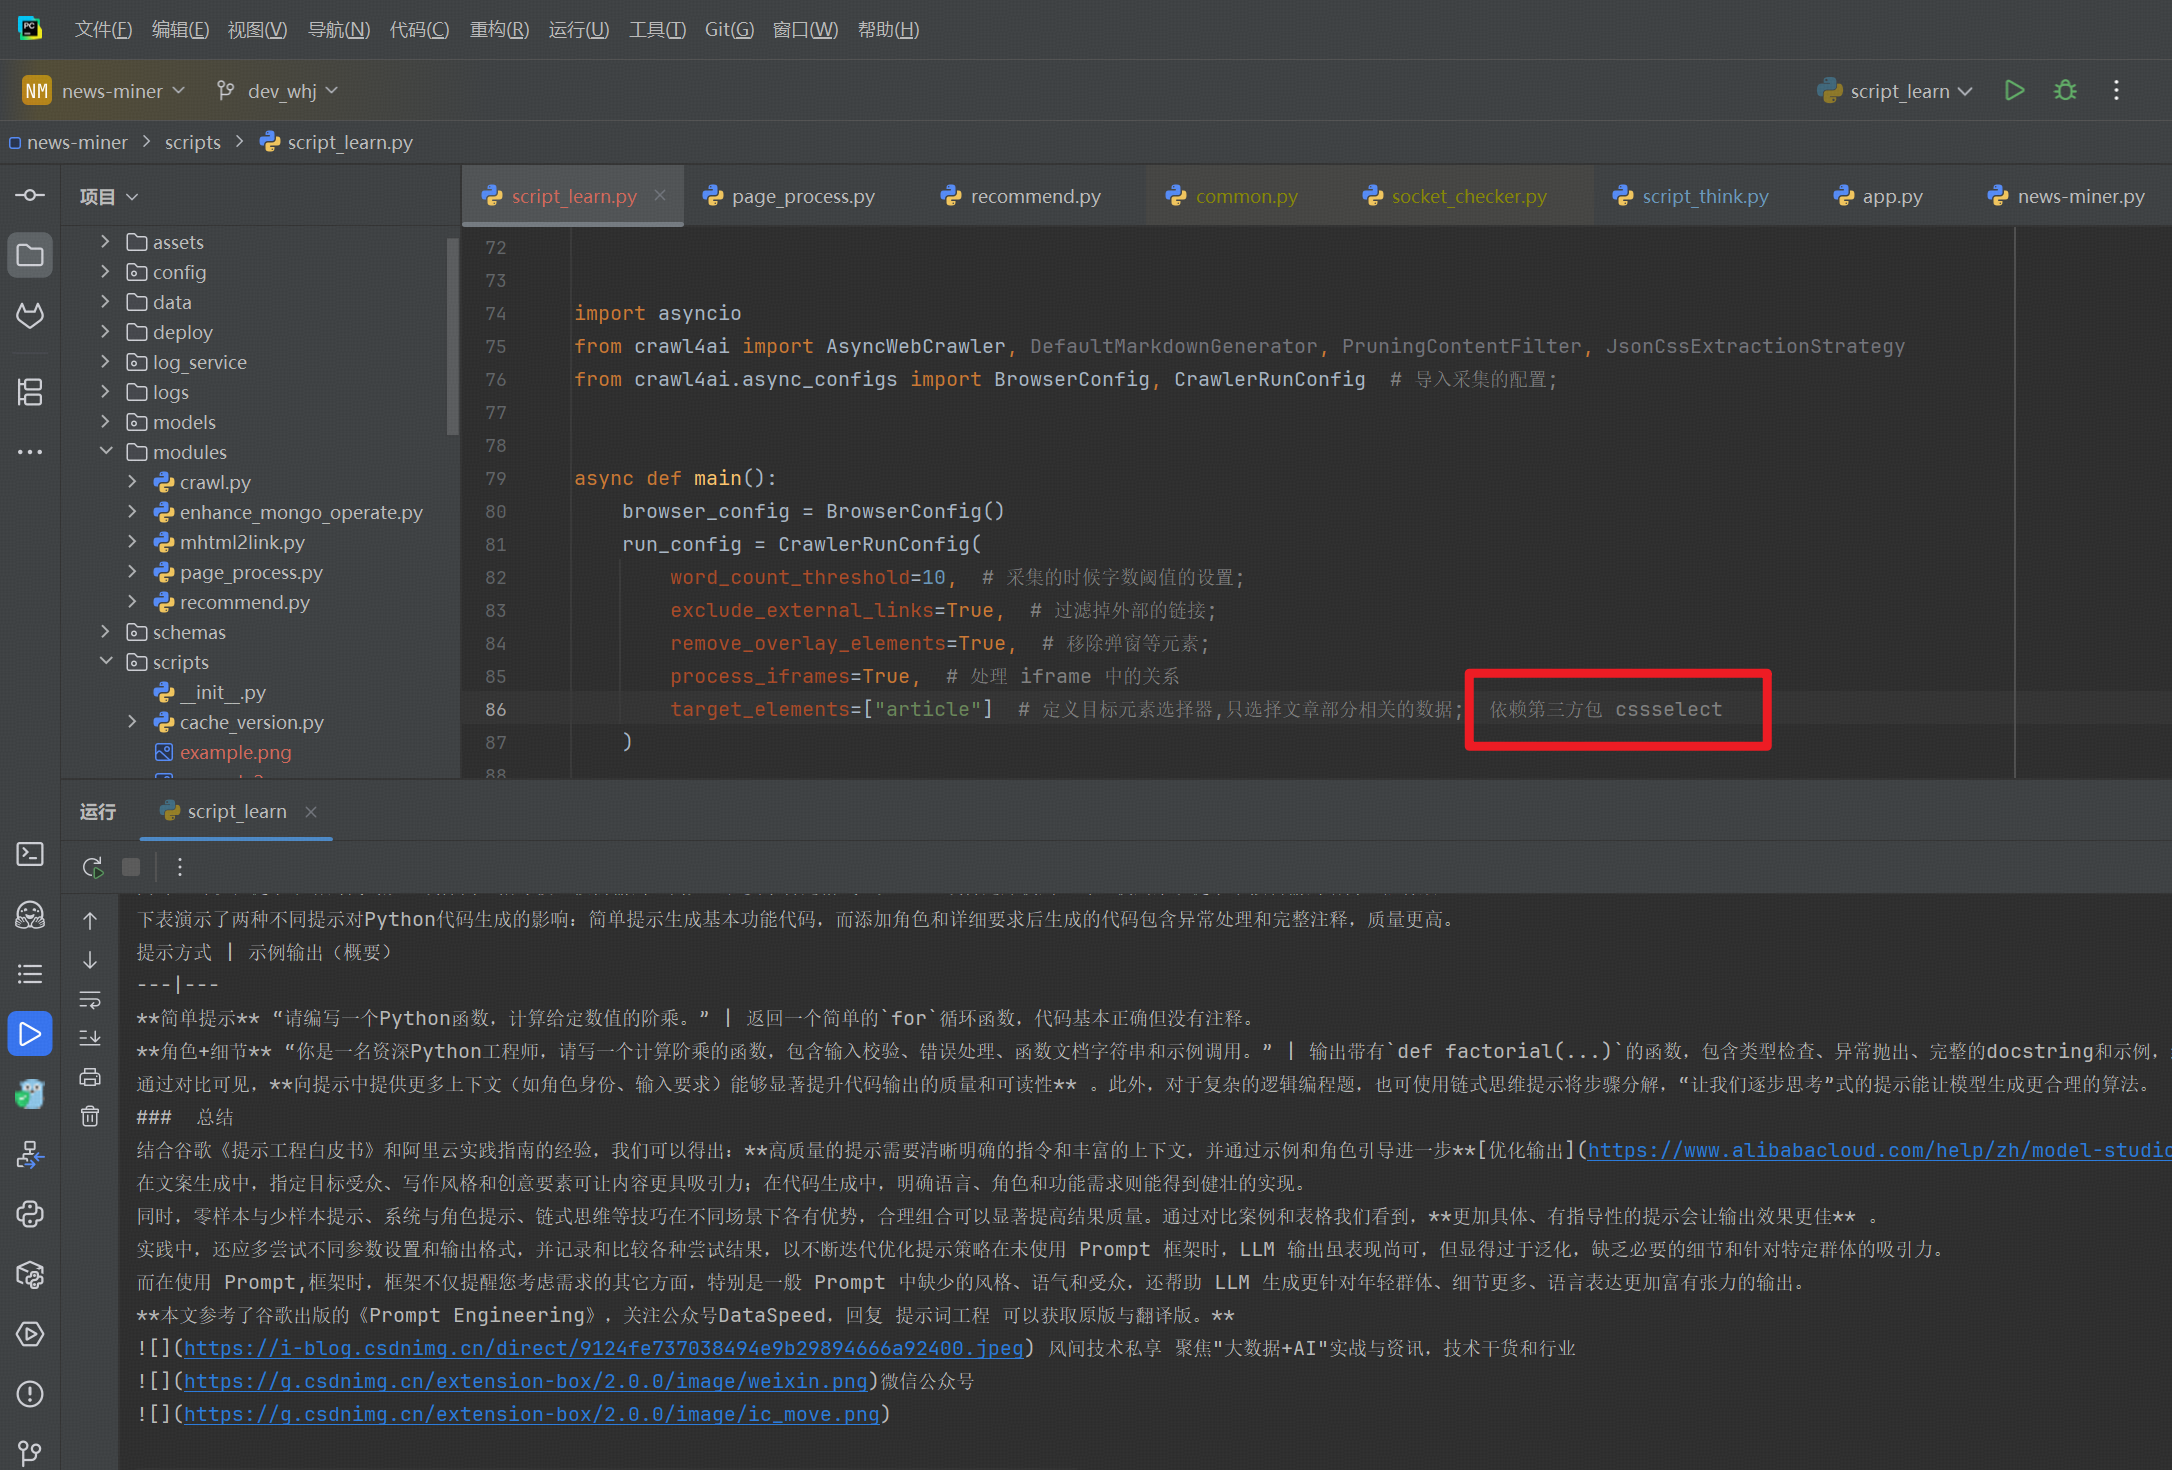Image resolution: width=2172 pixels, height=1470 pixels.
Task: Toggle soft-wrap in run console
Action: (x=90, y=999)
